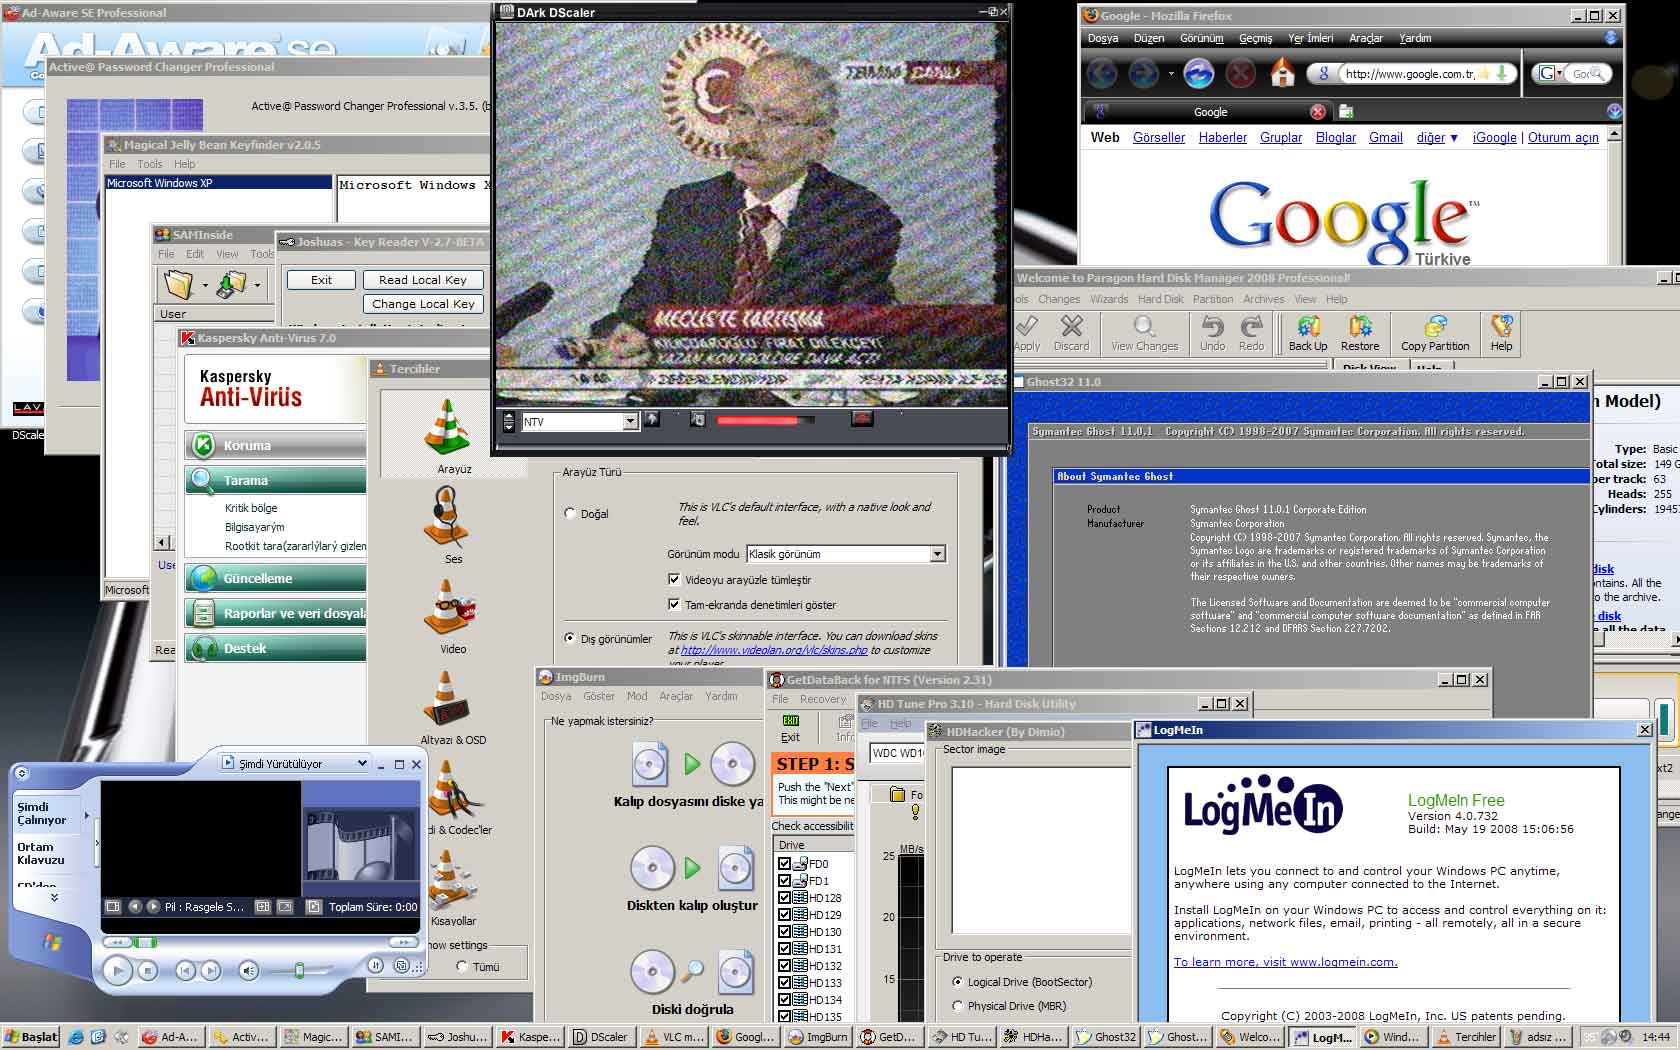The height and width of the screenshot is (1050, 1680).
Task: Click Media Player previous track button
Action: [185, 970]
